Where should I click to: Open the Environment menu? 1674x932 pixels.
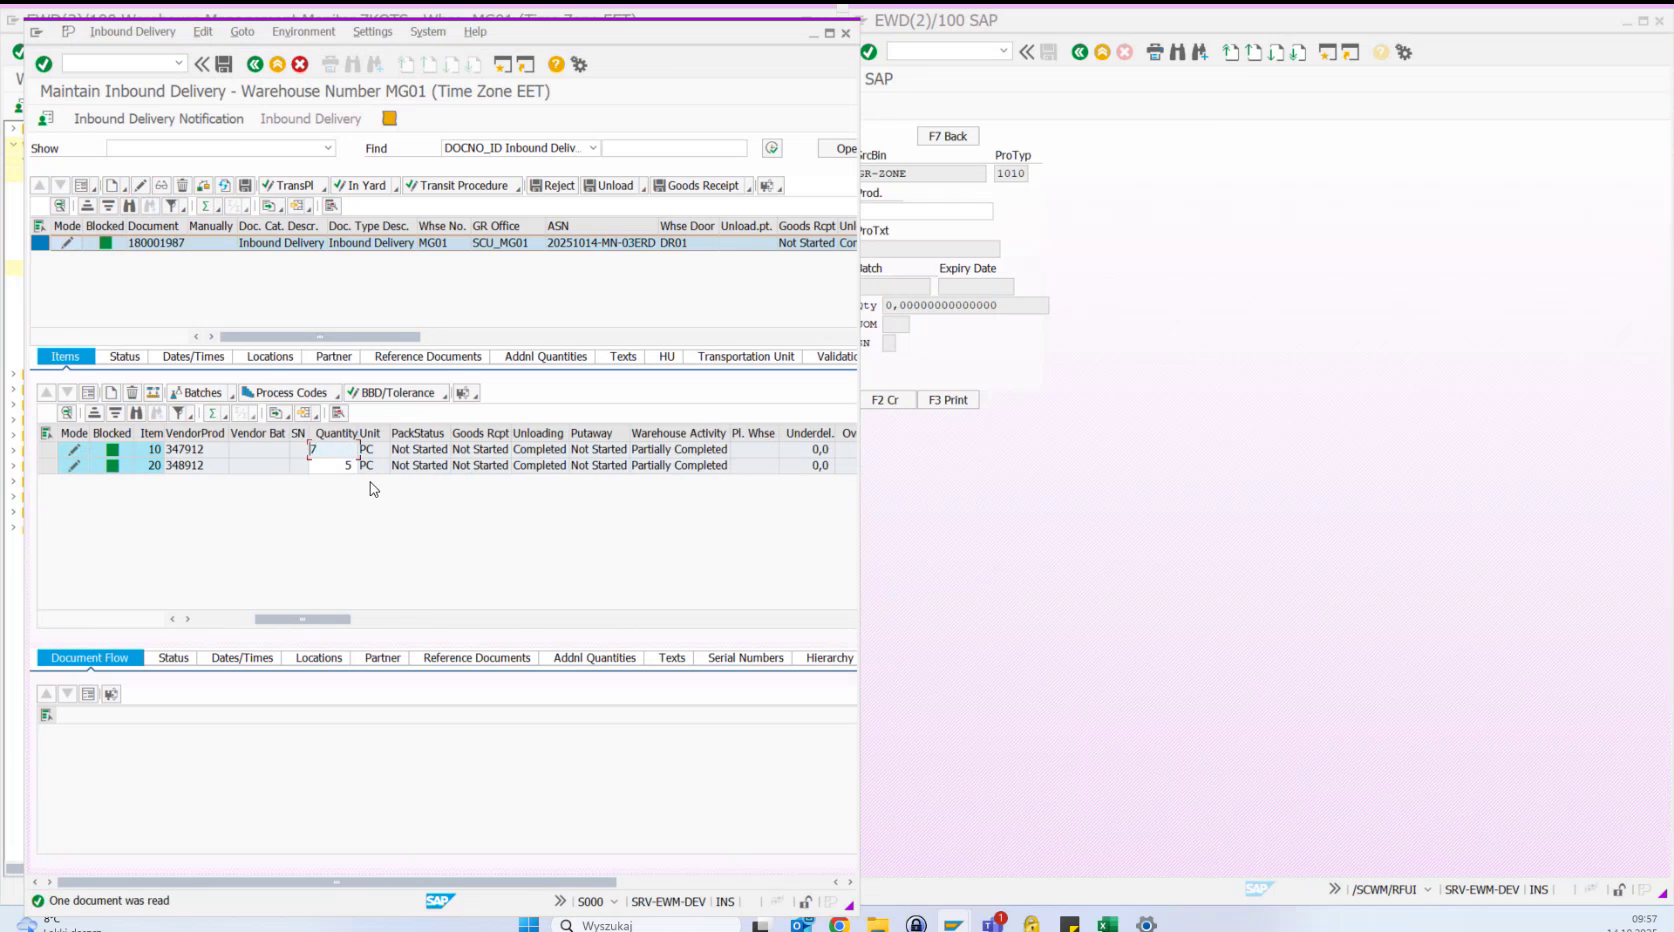tap(304, 31)
